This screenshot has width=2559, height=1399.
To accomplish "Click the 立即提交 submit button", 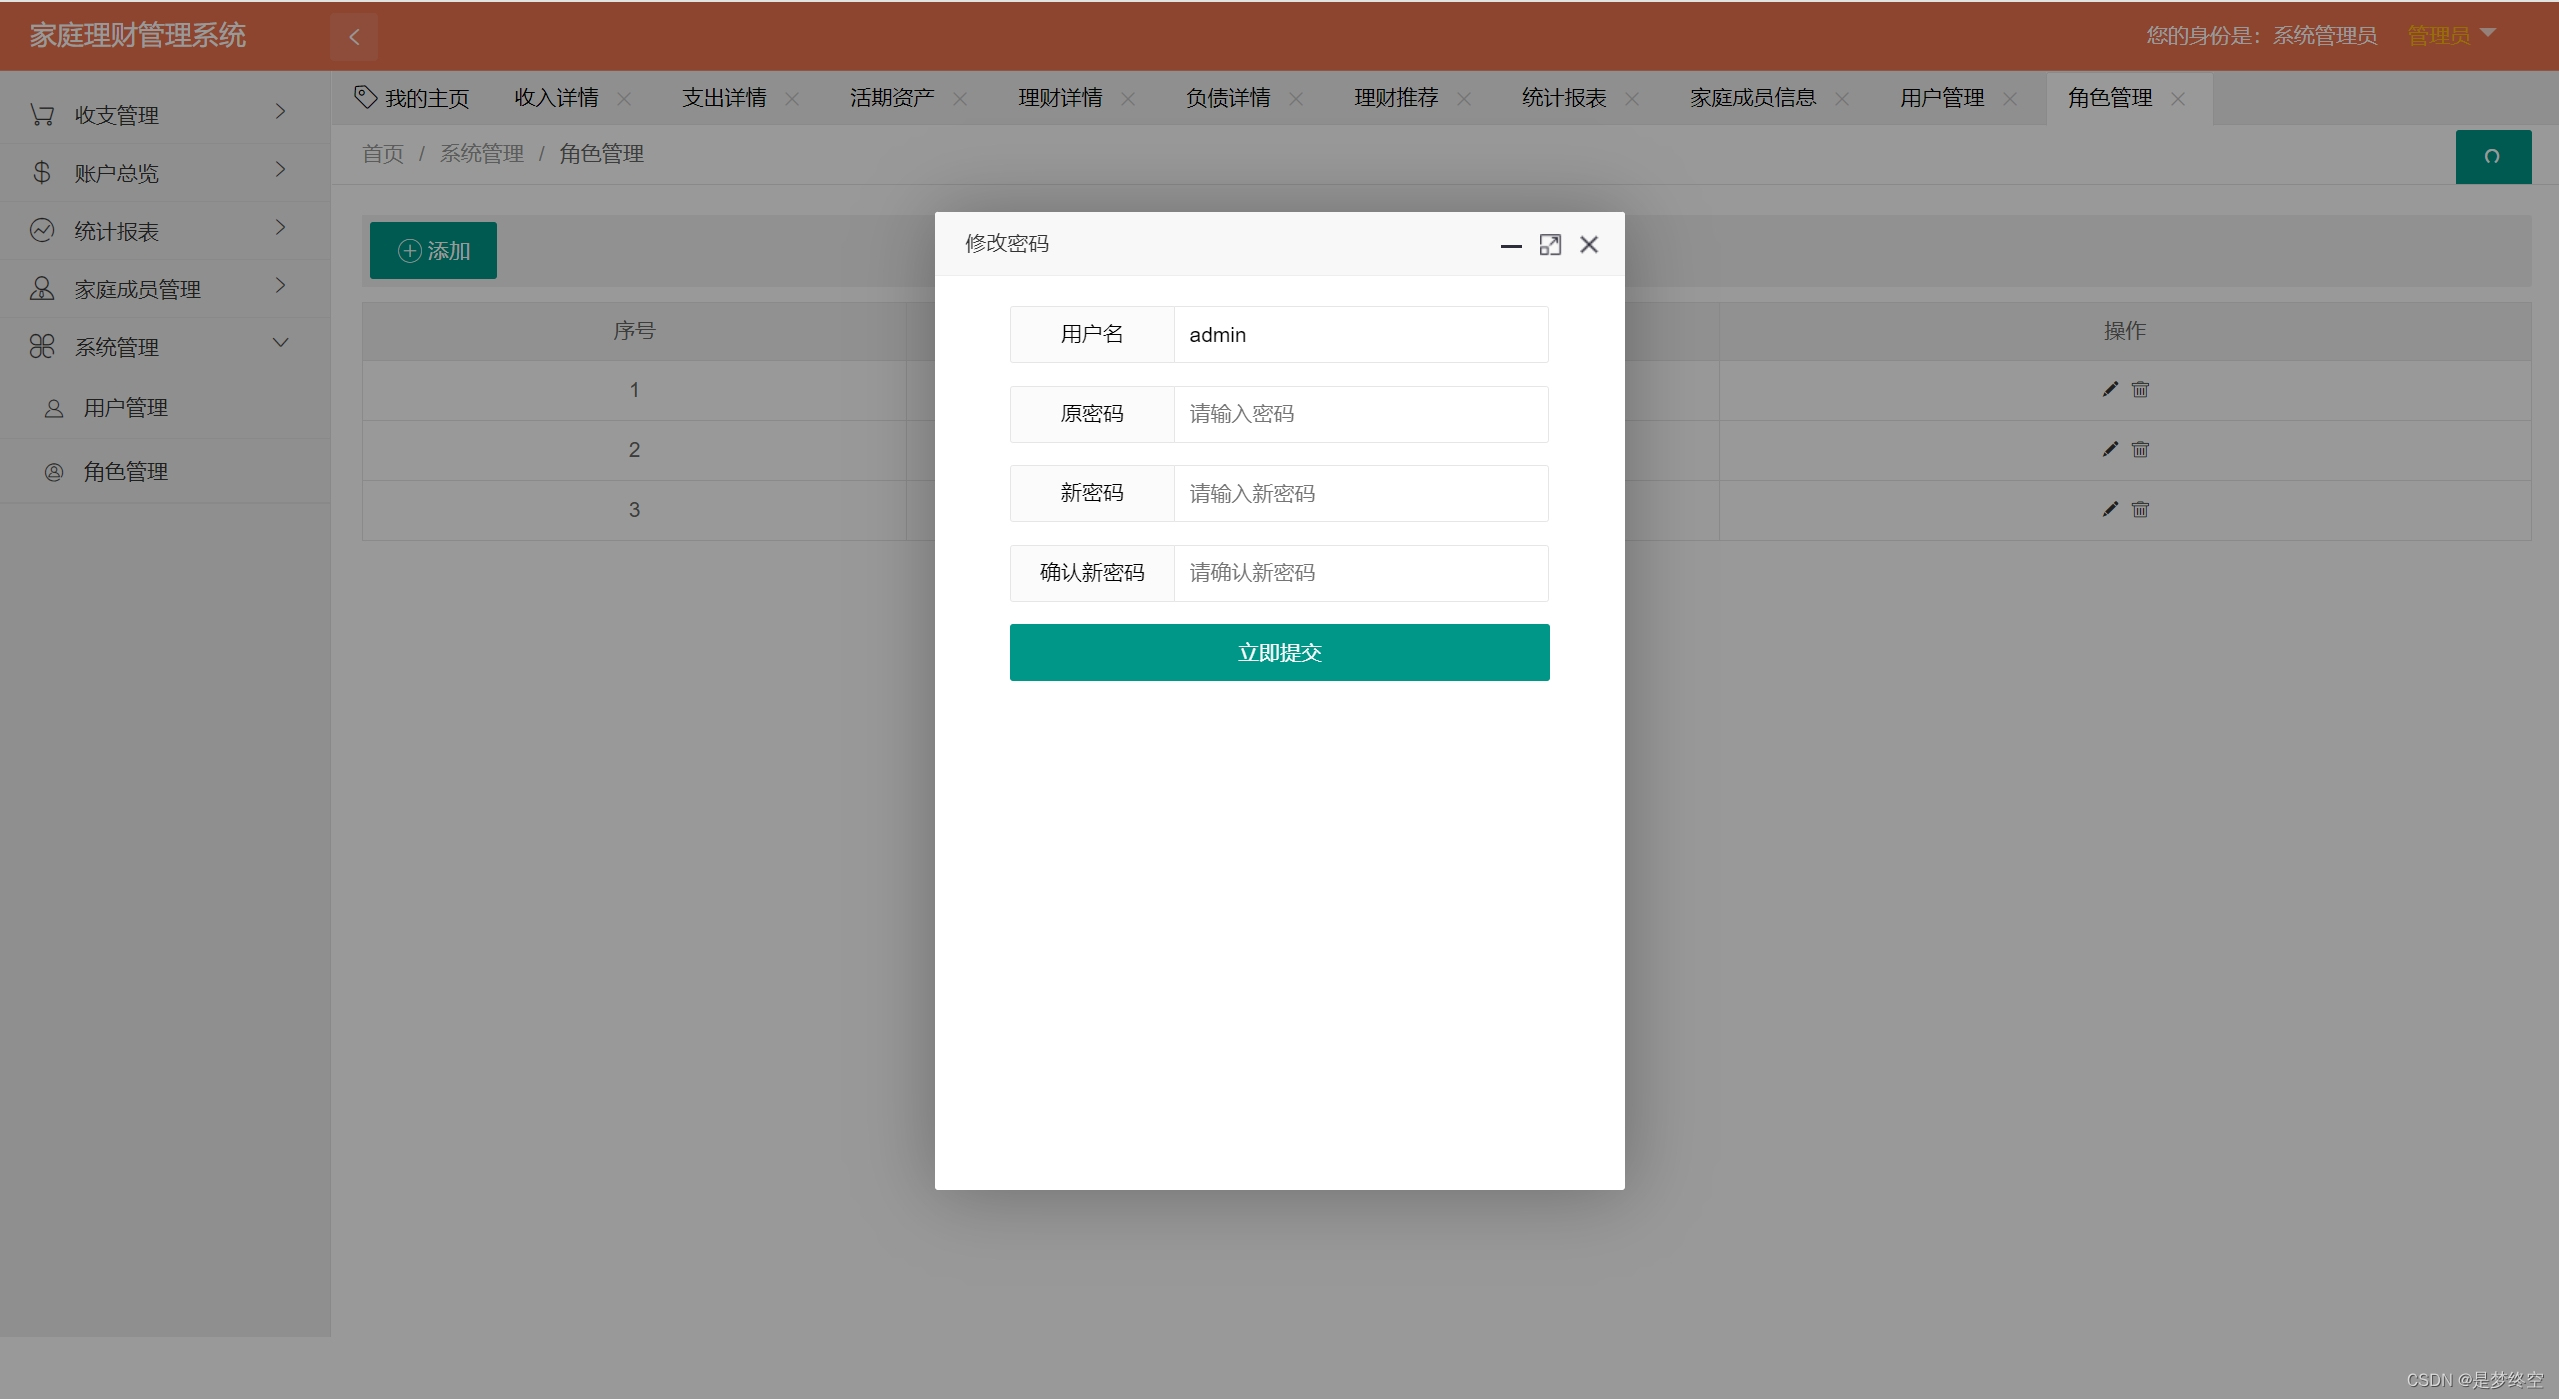I will pyautogui.click(x=1279, y=653).
